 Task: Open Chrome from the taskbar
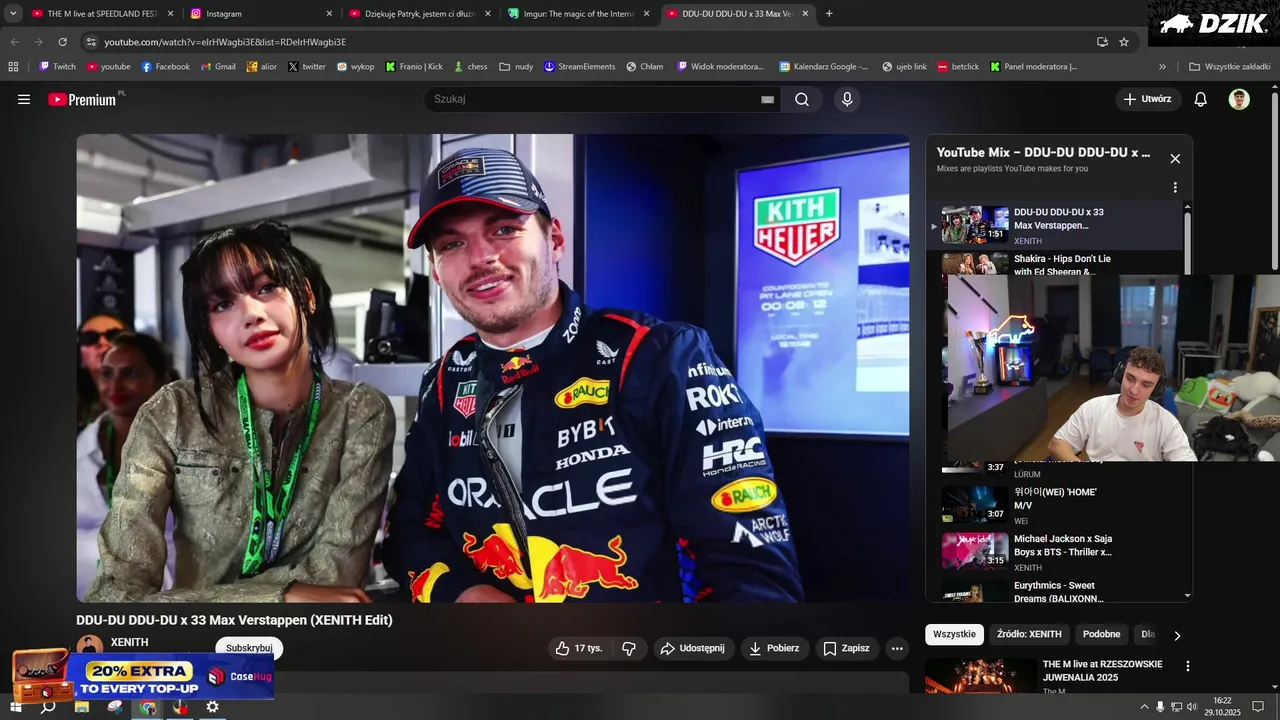[x=148, y=707]
